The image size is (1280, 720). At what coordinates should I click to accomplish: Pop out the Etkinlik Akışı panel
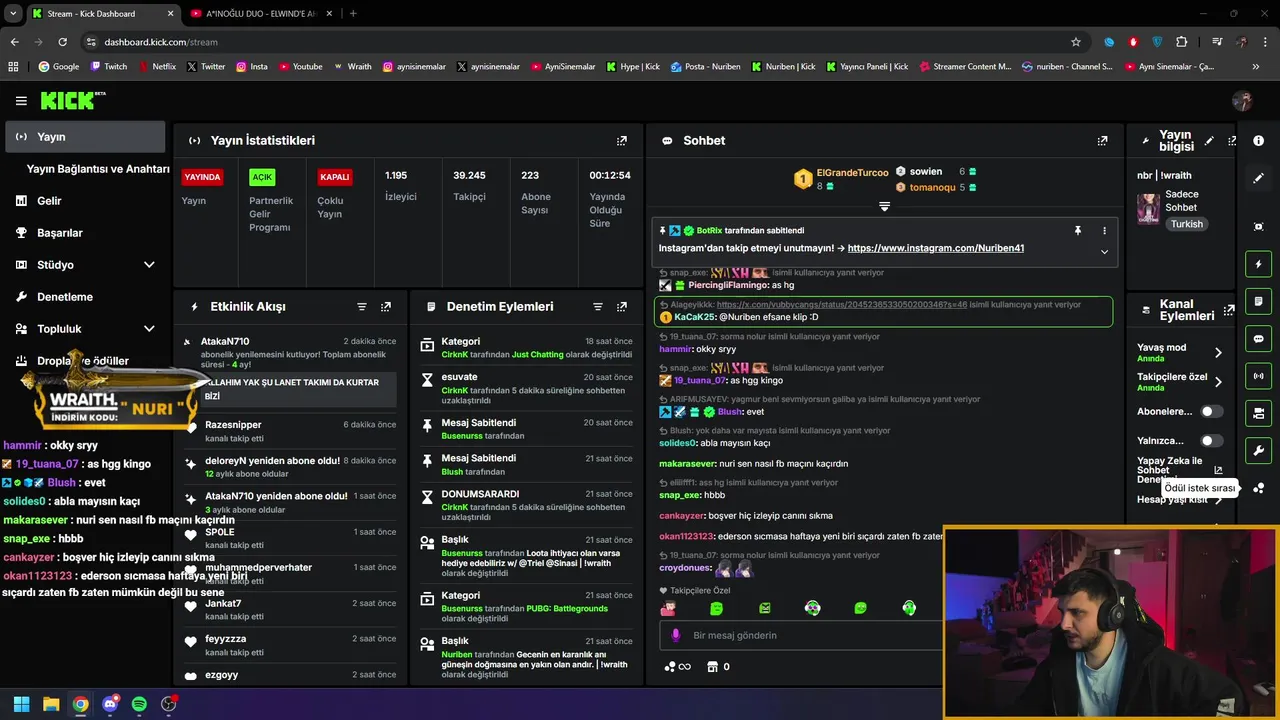386,307
